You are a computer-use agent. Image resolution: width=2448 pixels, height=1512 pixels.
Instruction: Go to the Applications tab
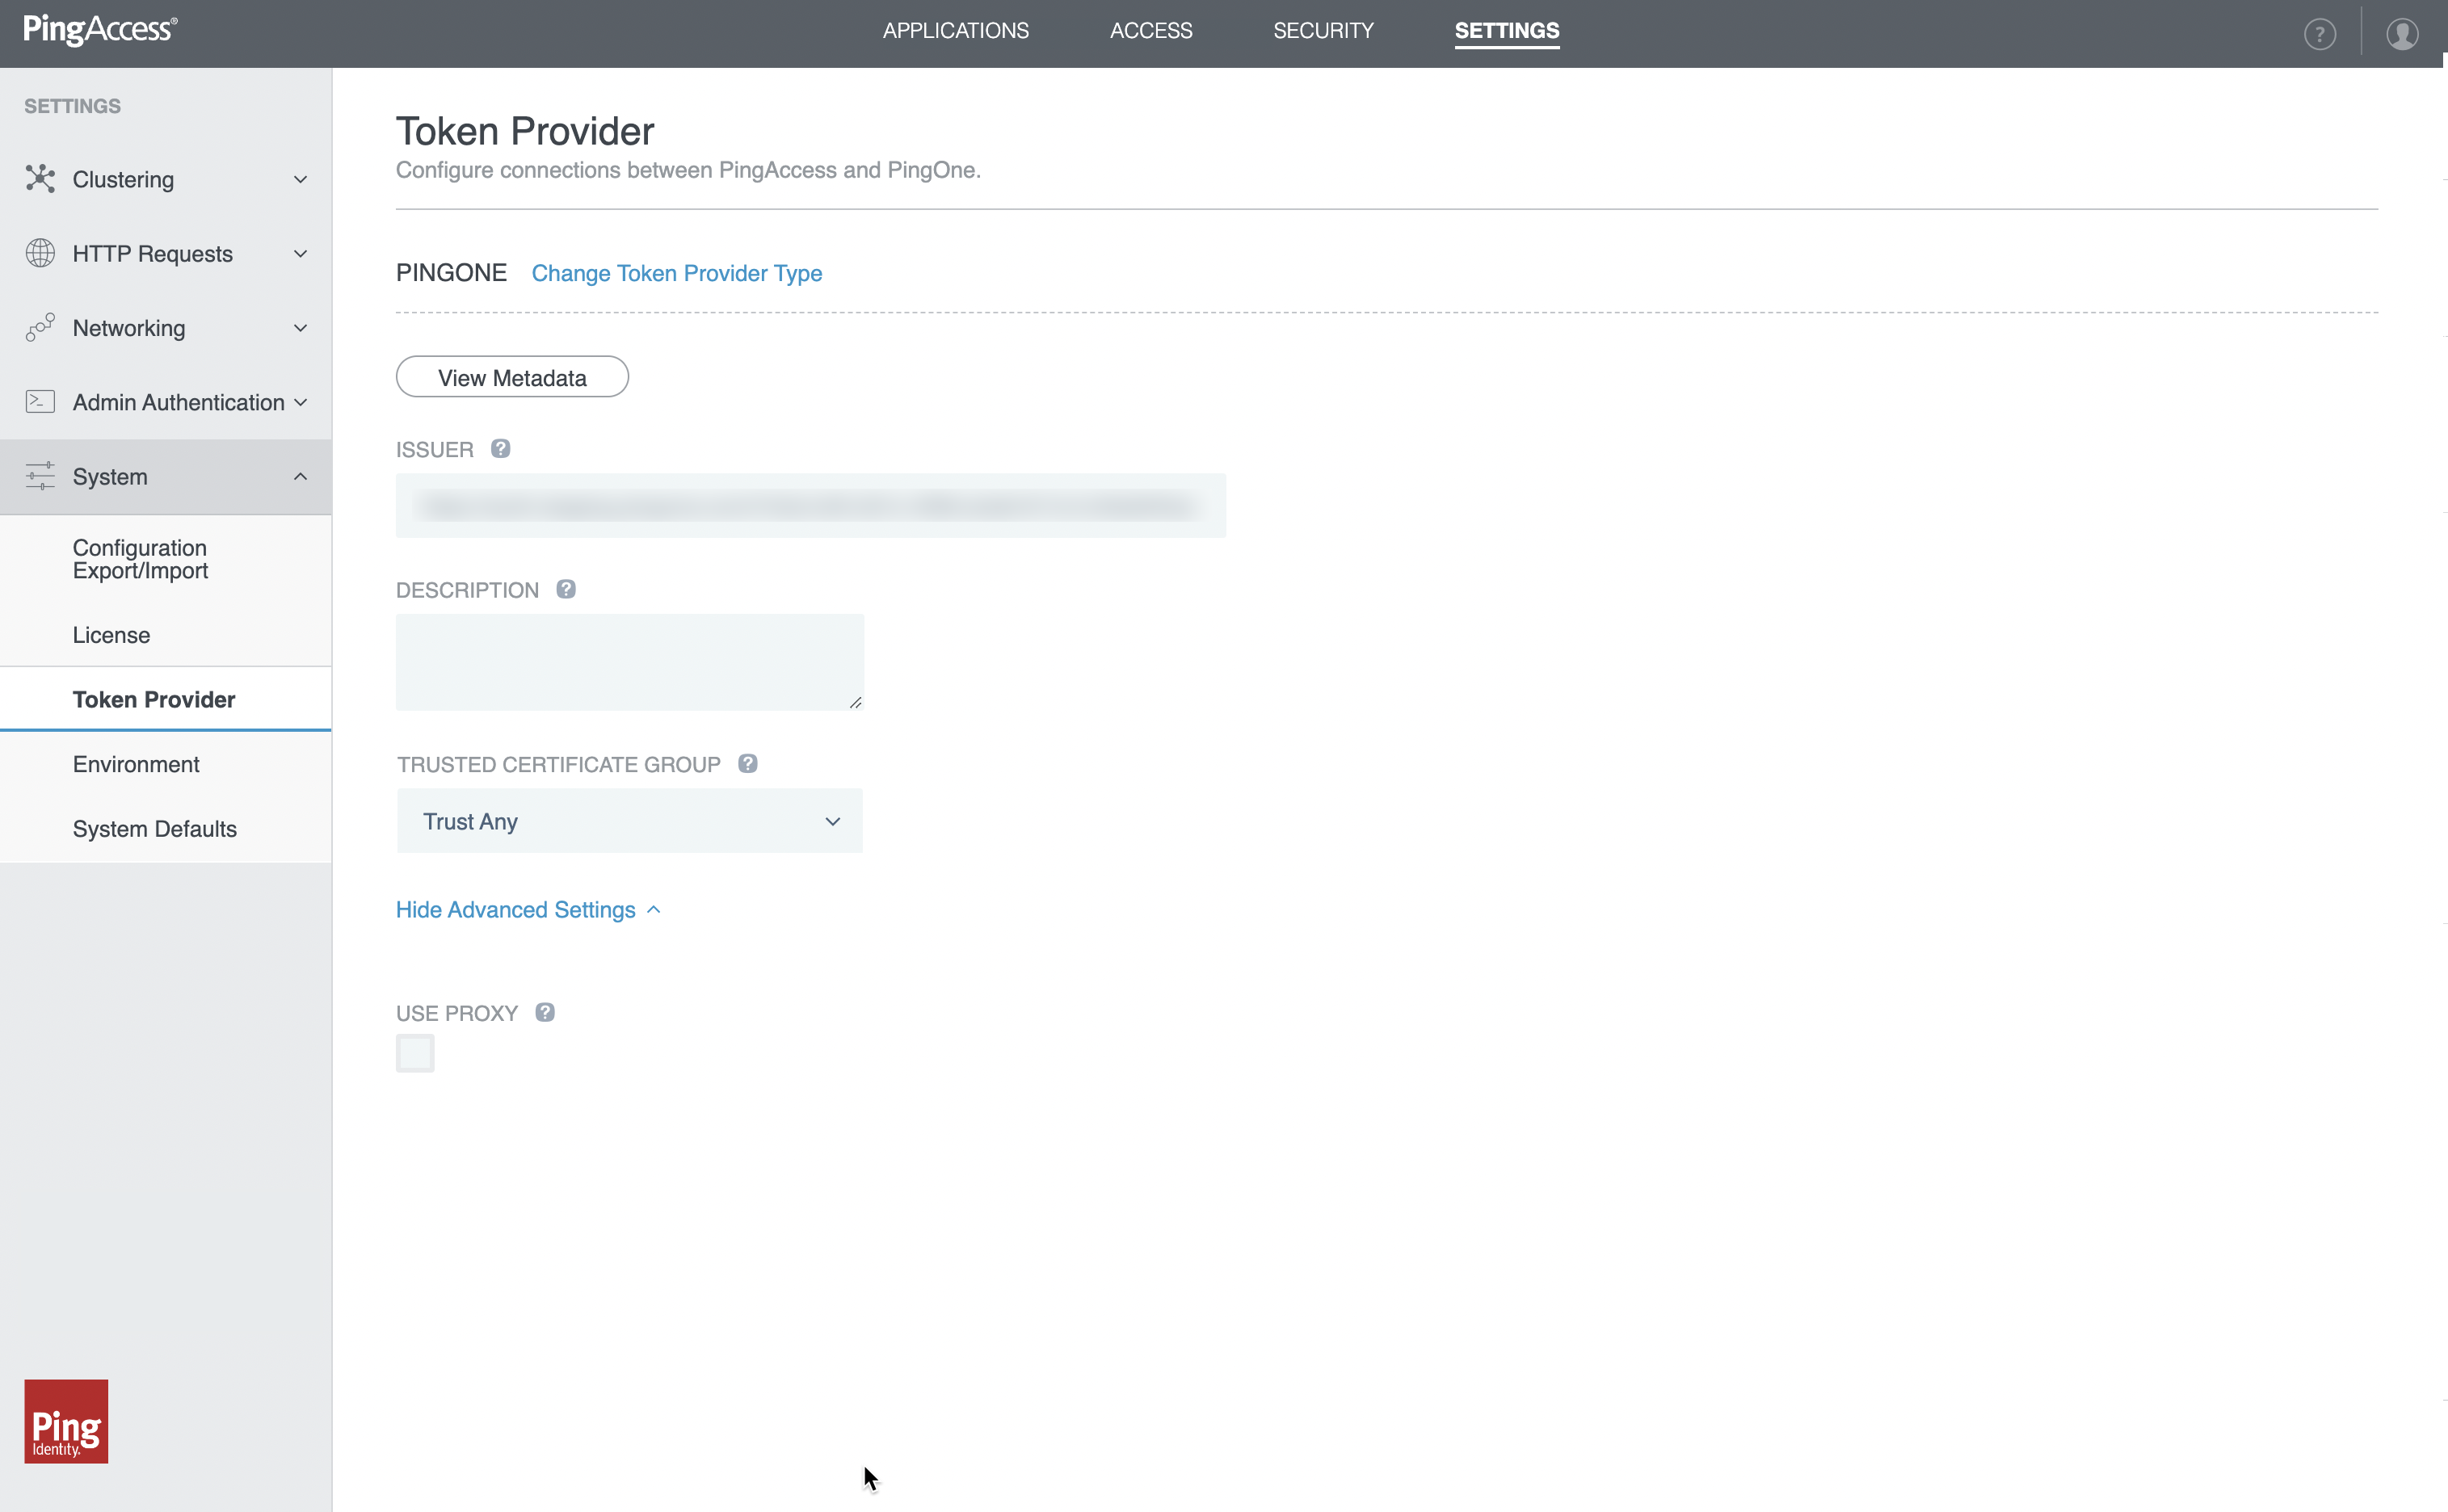956,31
